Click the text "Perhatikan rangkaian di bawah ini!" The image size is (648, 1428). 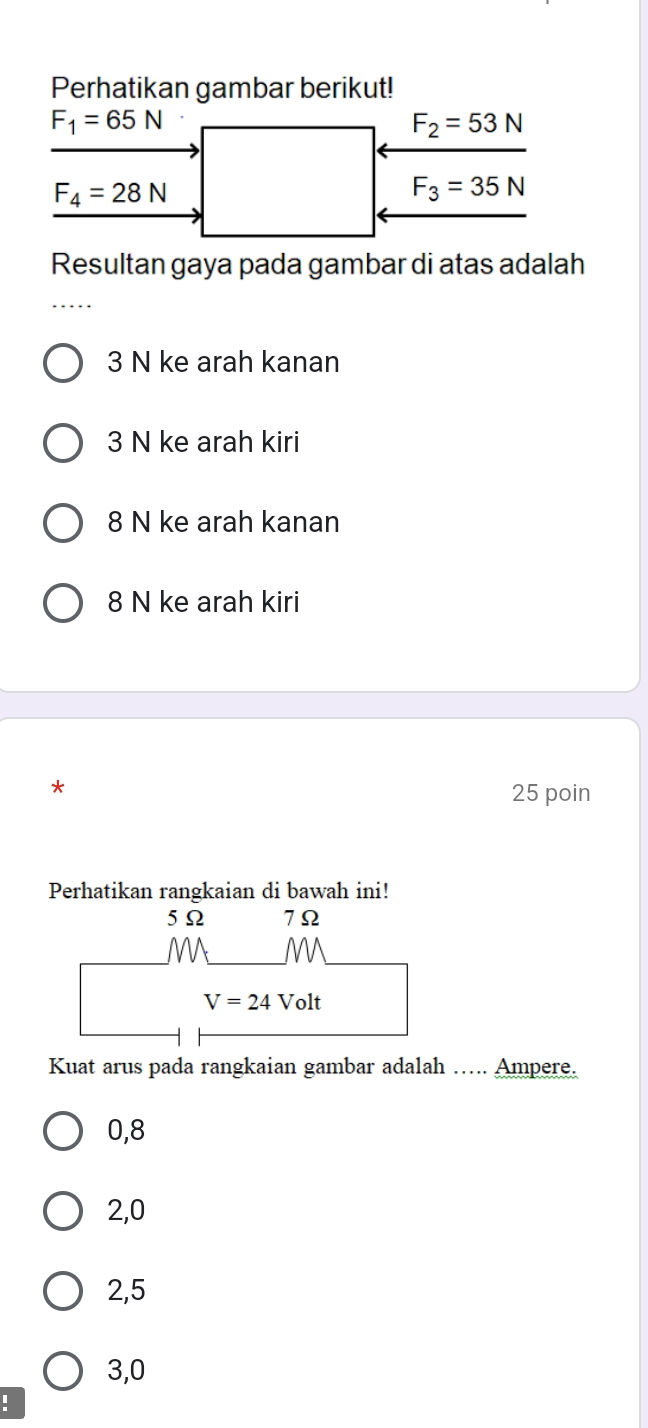(220, 890)
